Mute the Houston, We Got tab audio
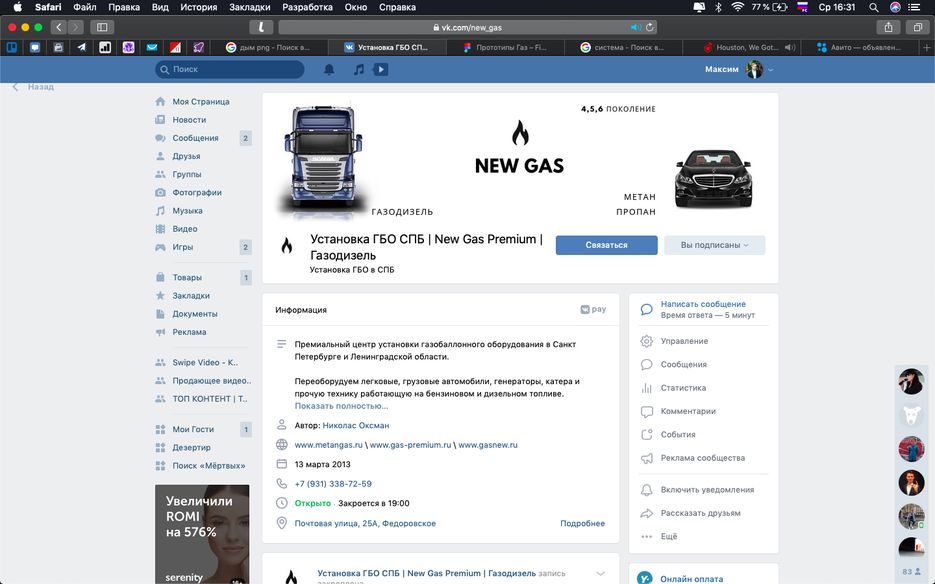 tap(790, 47)
